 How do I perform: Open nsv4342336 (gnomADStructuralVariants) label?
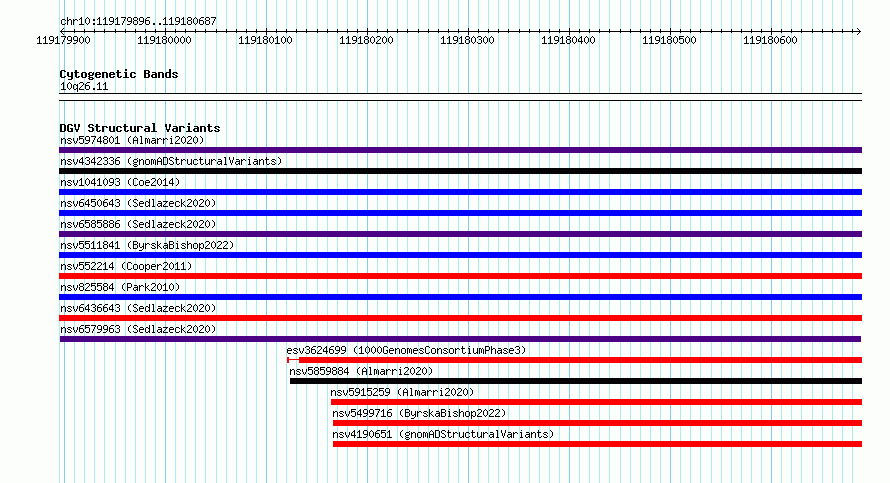click(171, 161)
